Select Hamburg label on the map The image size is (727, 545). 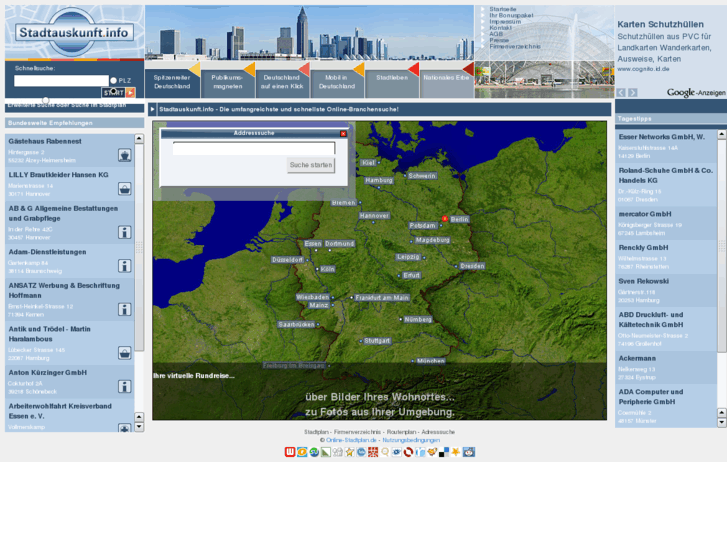coord(378,180)
